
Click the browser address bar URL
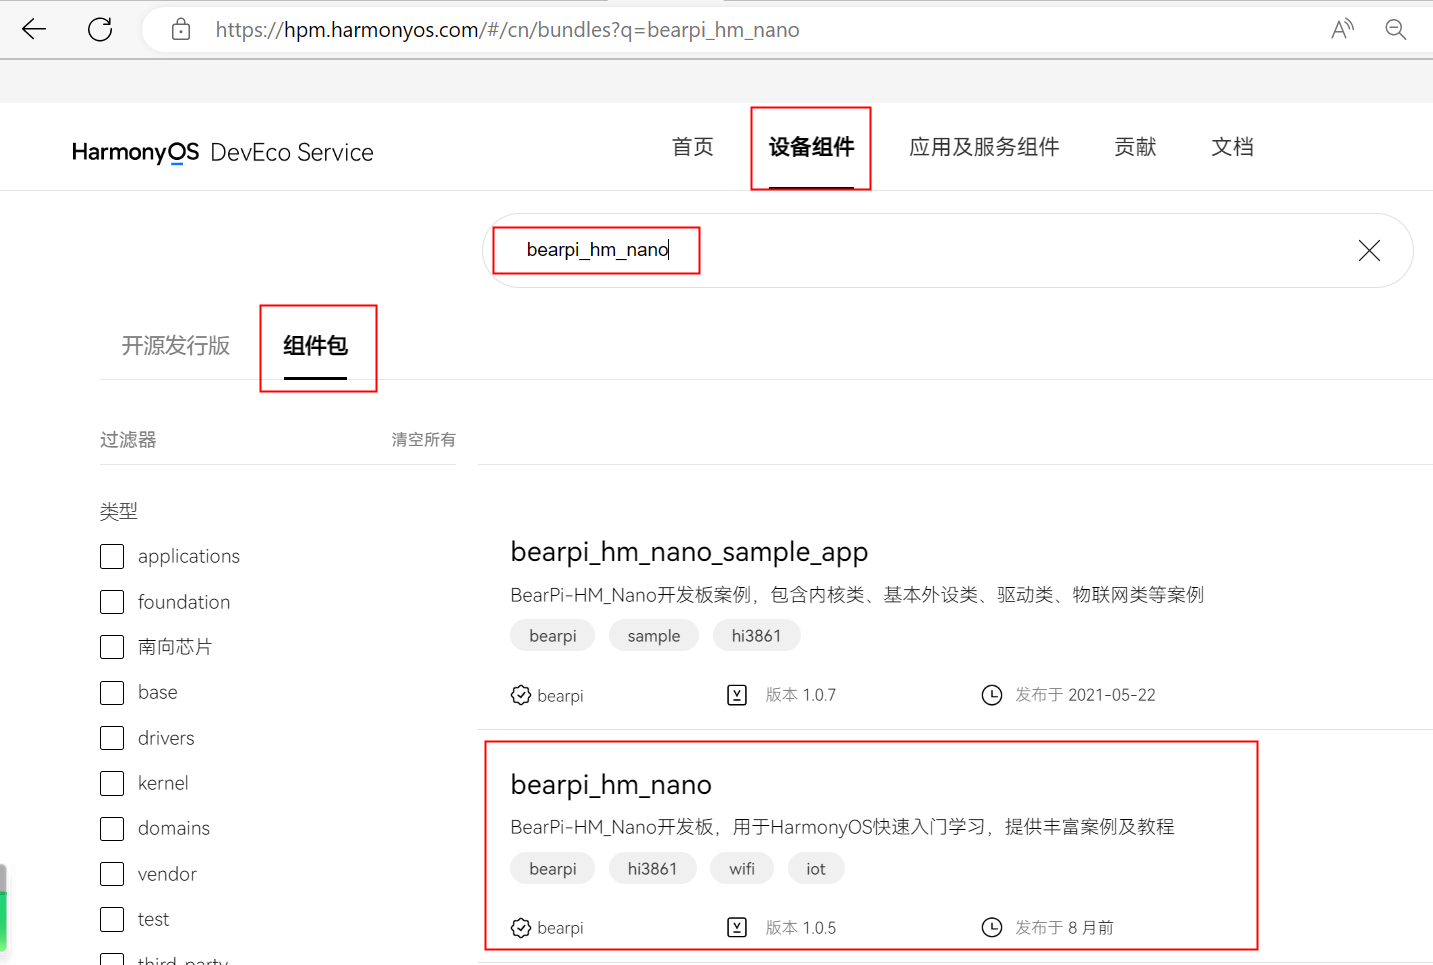click(507, 30)
